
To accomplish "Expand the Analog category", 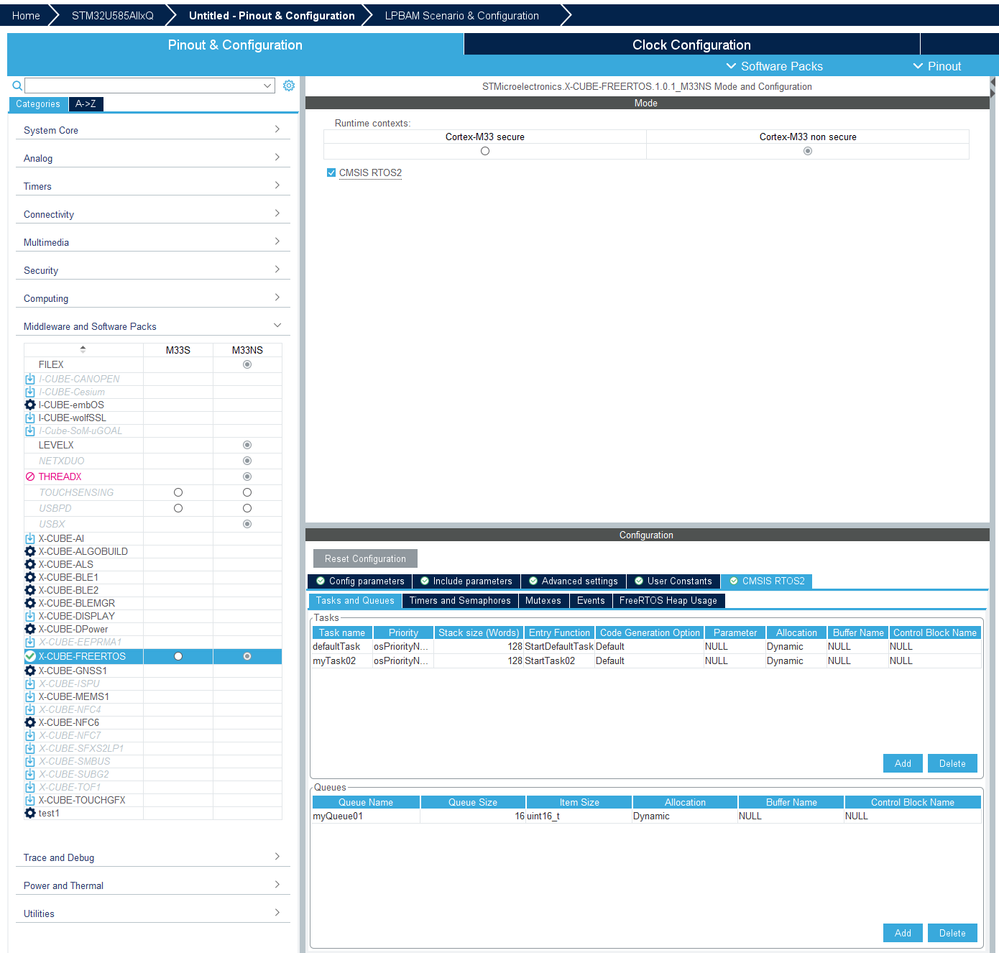I will pos(152,158).
